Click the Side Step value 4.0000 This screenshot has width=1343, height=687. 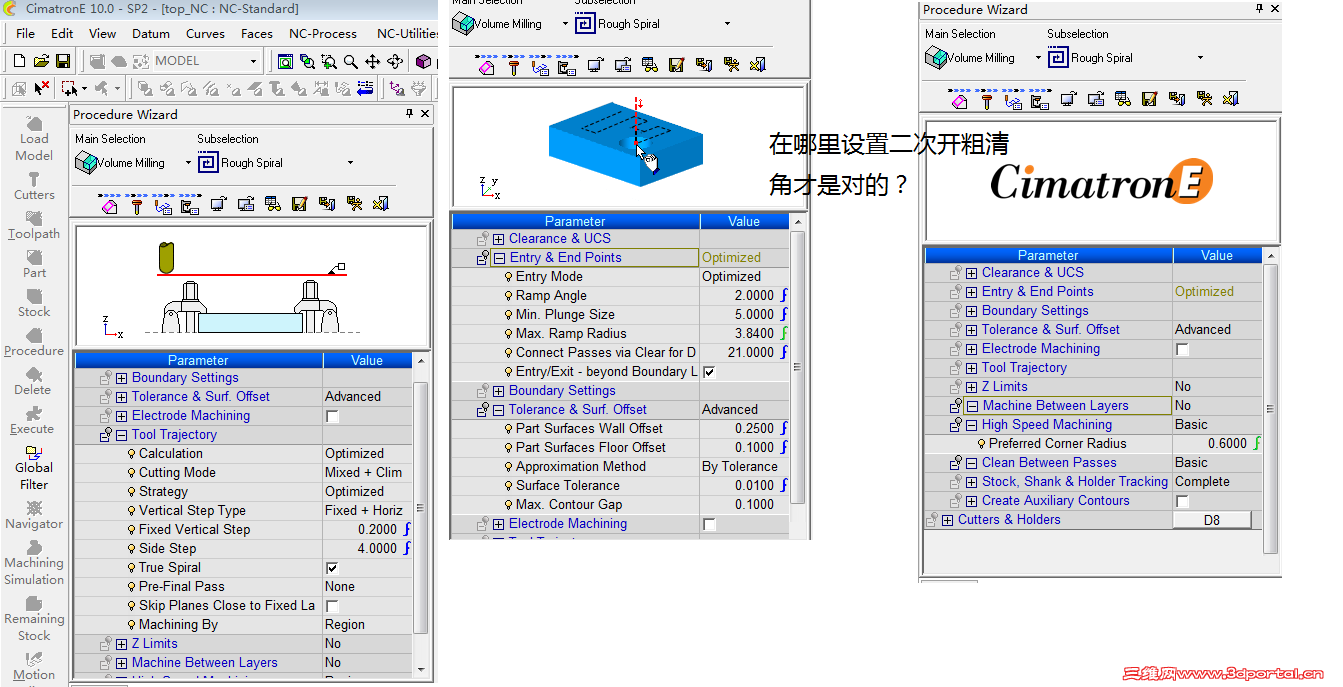tap(377, 549)
